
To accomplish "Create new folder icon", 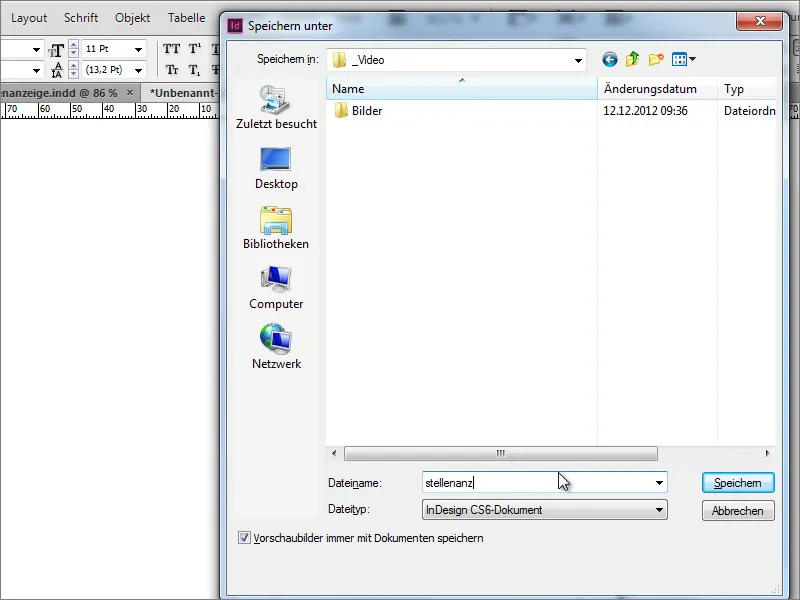I will pyautogui.click(x=656, y=60).
